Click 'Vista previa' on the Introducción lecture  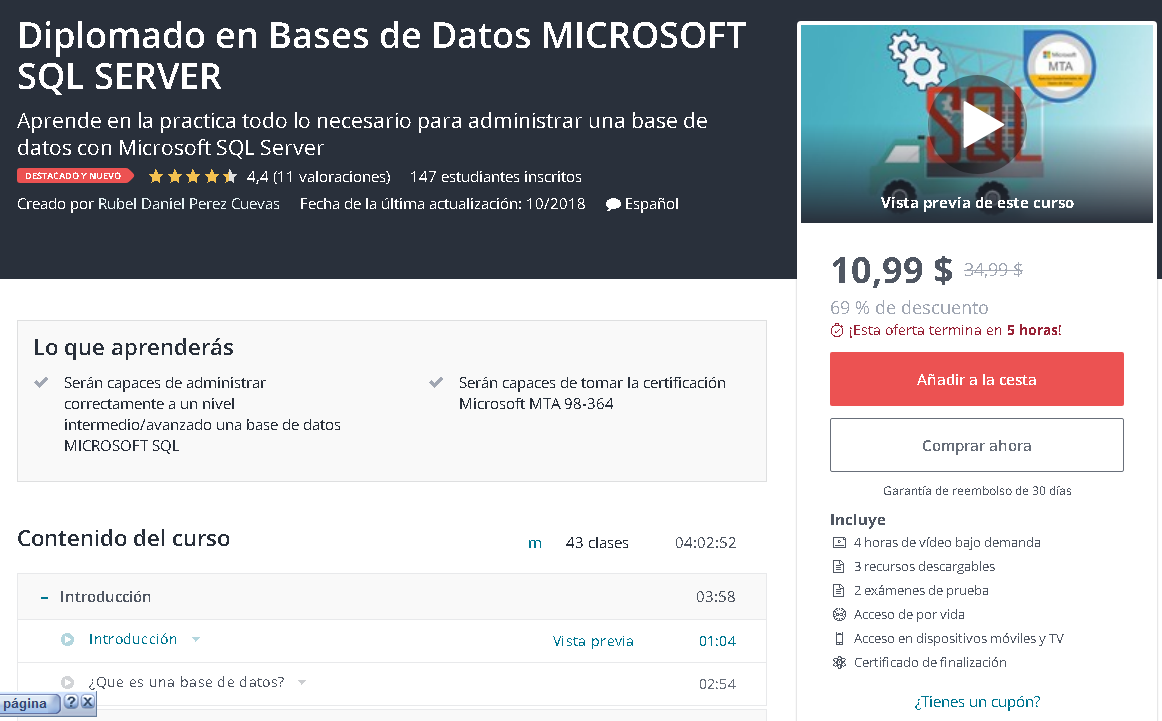pyautogui.click(x=593, y=640)
